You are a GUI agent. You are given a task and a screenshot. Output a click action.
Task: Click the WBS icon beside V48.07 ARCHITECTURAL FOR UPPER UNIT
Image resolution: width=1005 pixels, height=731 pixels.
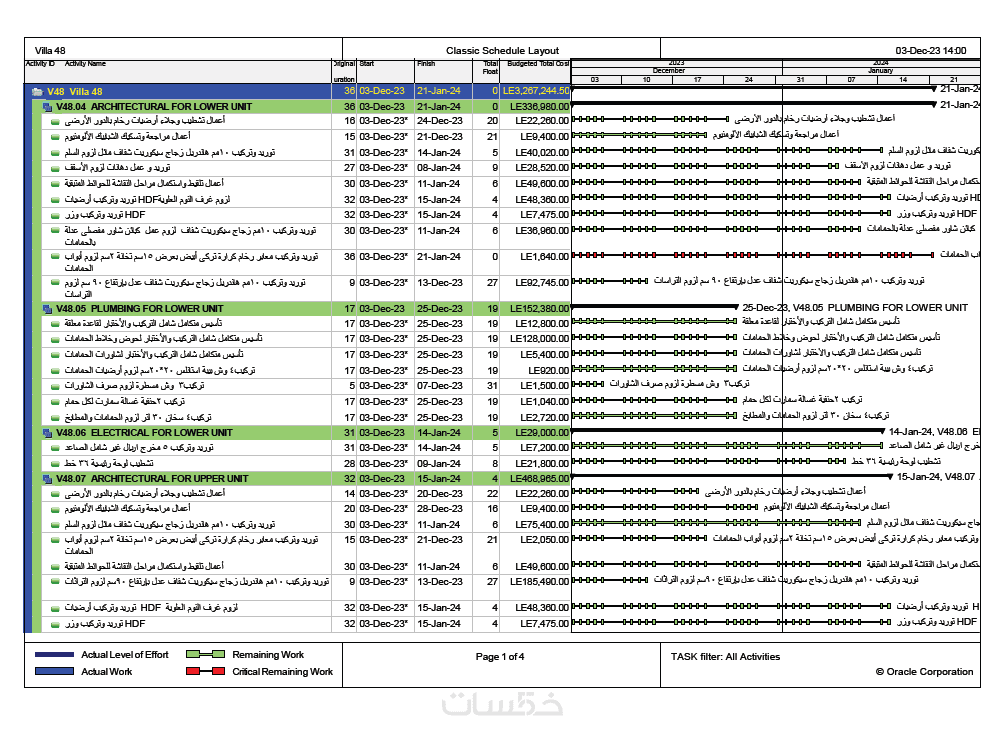coord(47,479)
